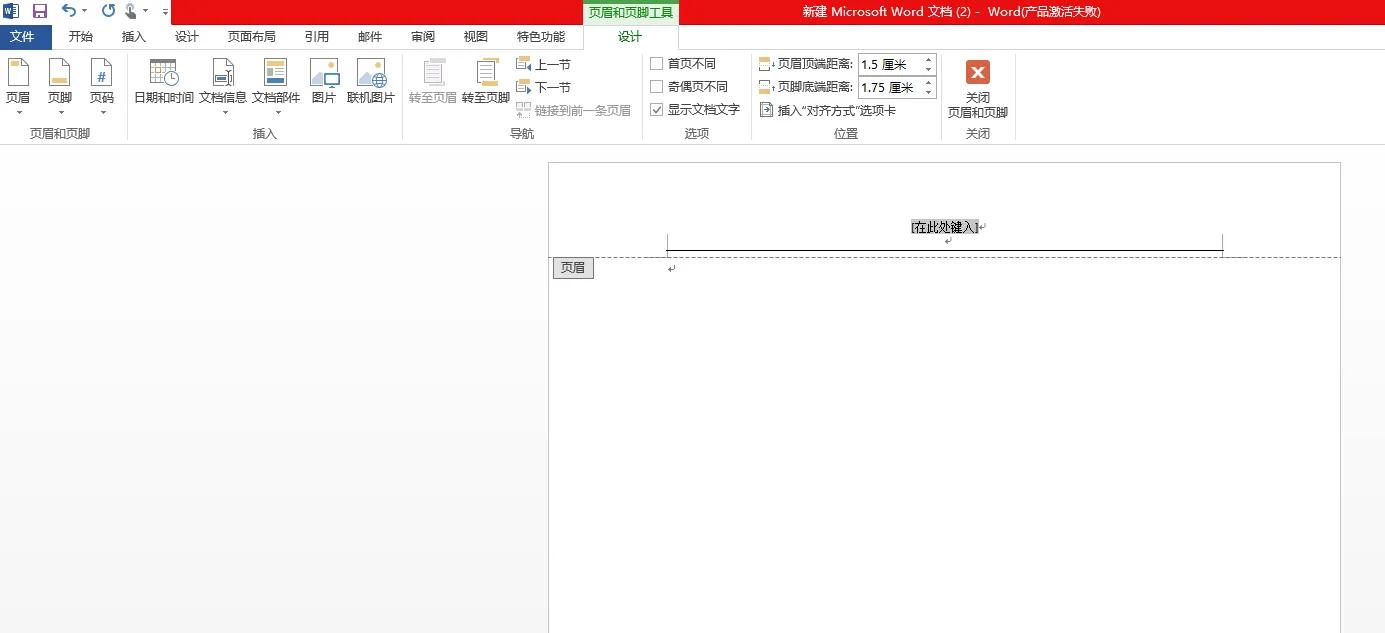The height and width of the screenshot is (633, 1385).
Task: Open the 页眉 (Header) gallery icon
Action: 18,73
